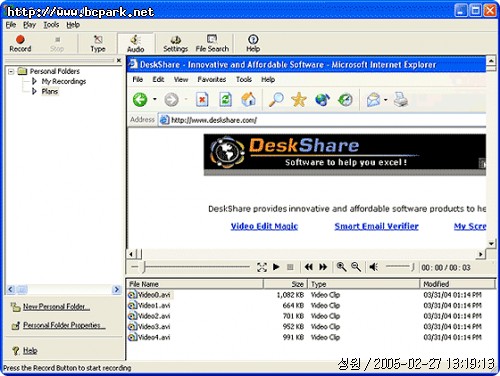Click the IE Search magnifier icon

coord(276,100)
